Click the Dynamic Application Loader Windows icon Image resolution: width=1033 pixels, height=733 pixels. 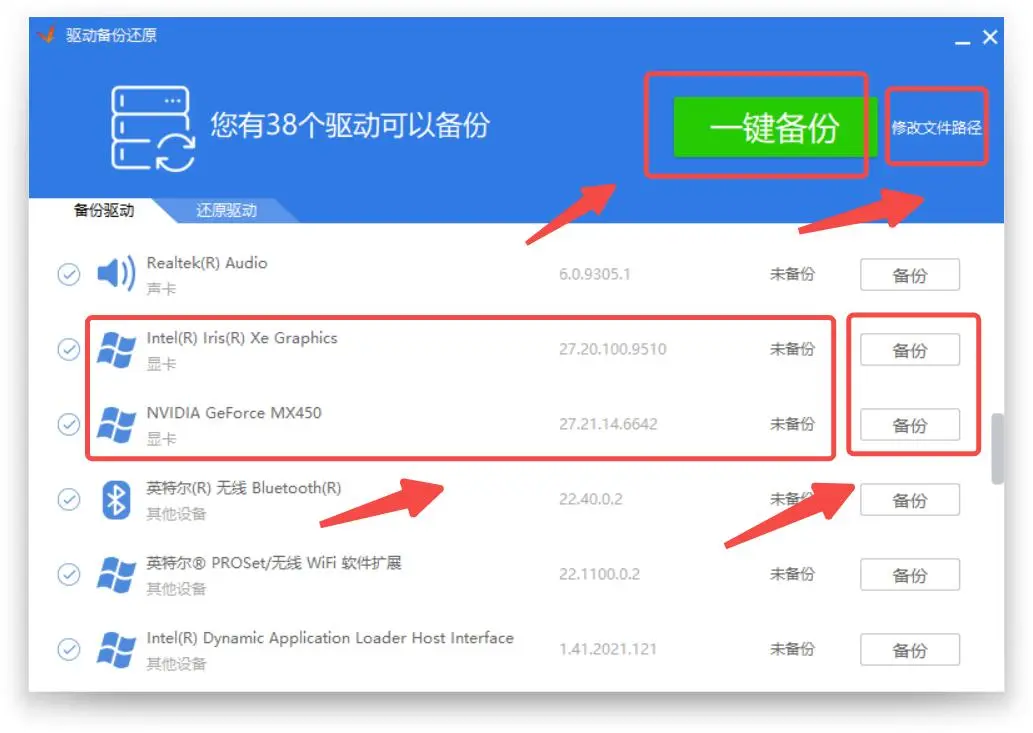(x=116, y=650)
